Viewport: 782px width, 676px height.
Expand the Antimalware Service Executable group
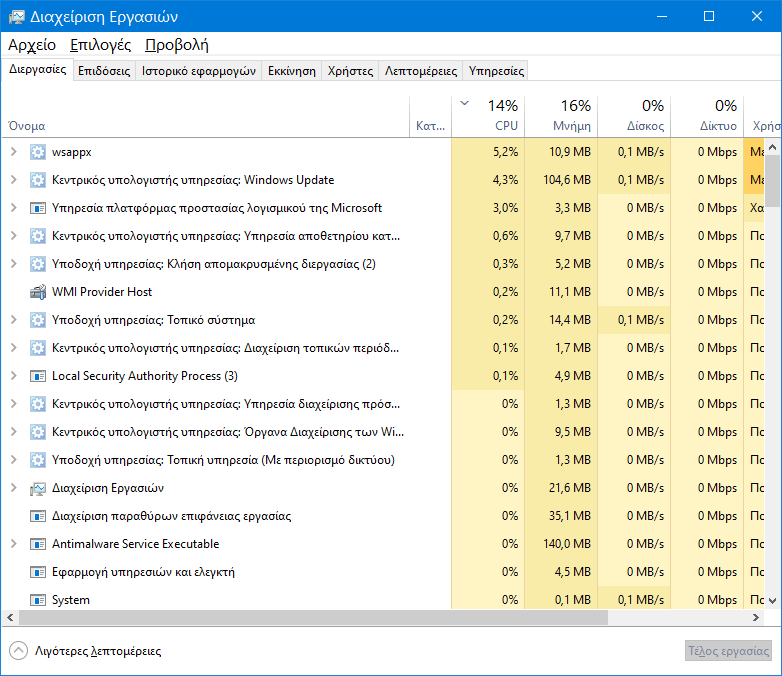[13, 544]
